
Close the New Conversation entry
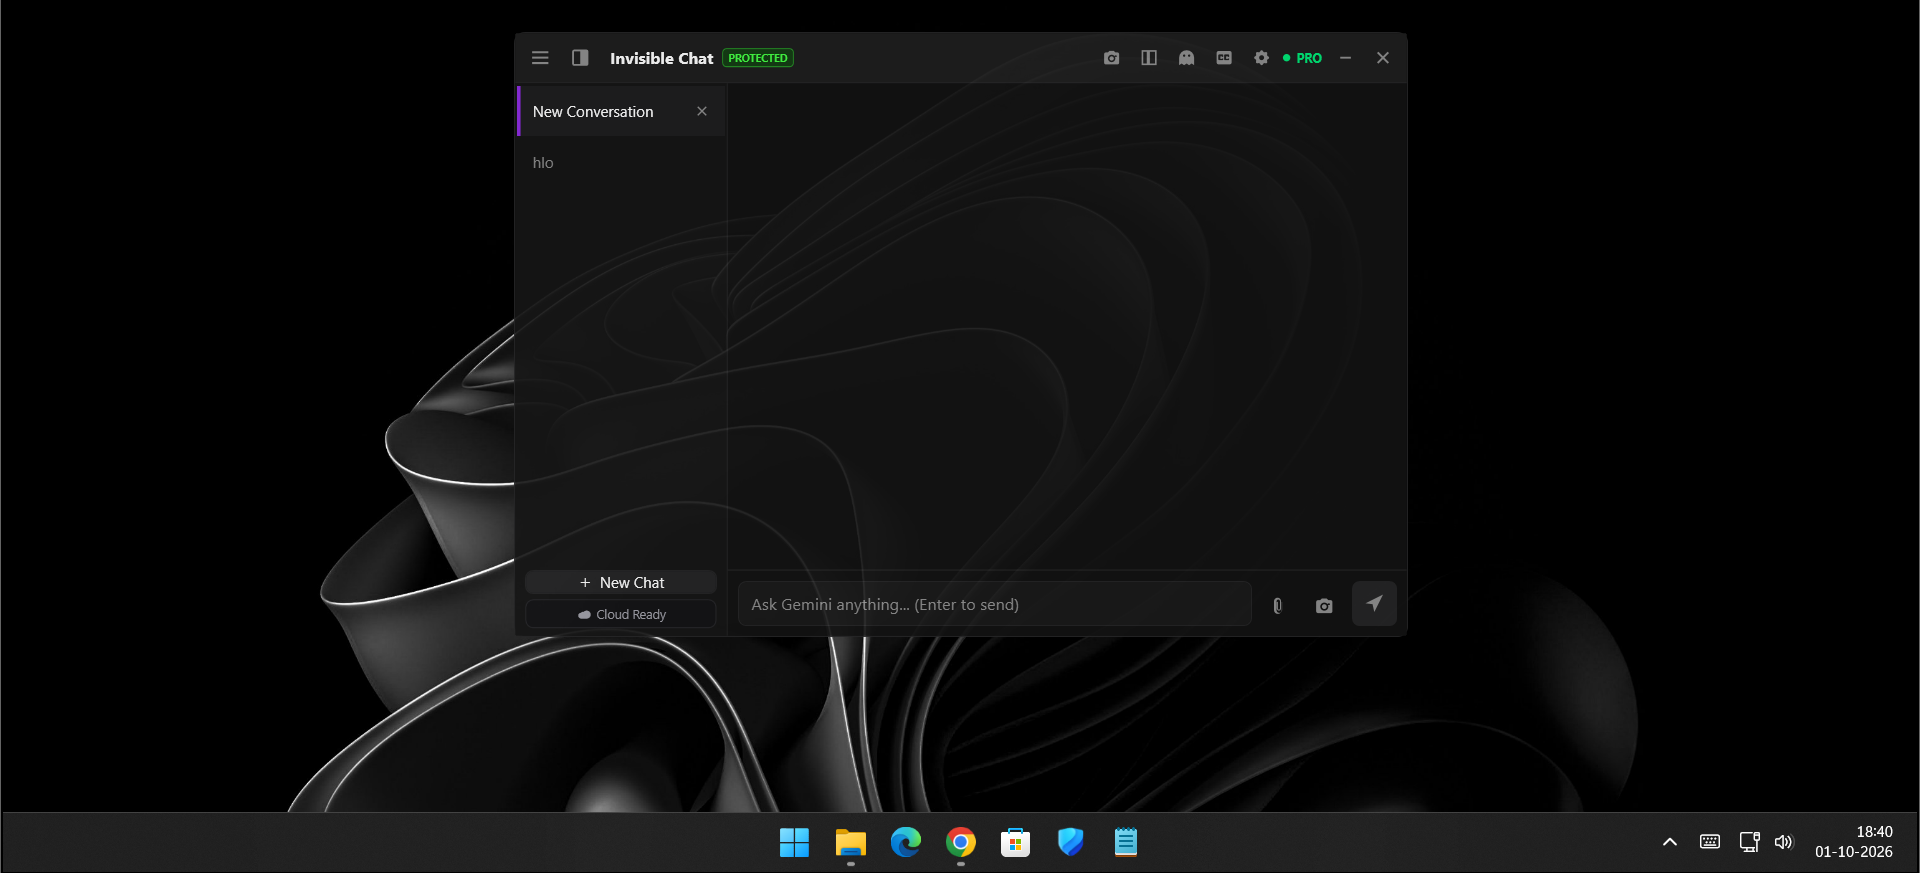click(x=702, y=111)
